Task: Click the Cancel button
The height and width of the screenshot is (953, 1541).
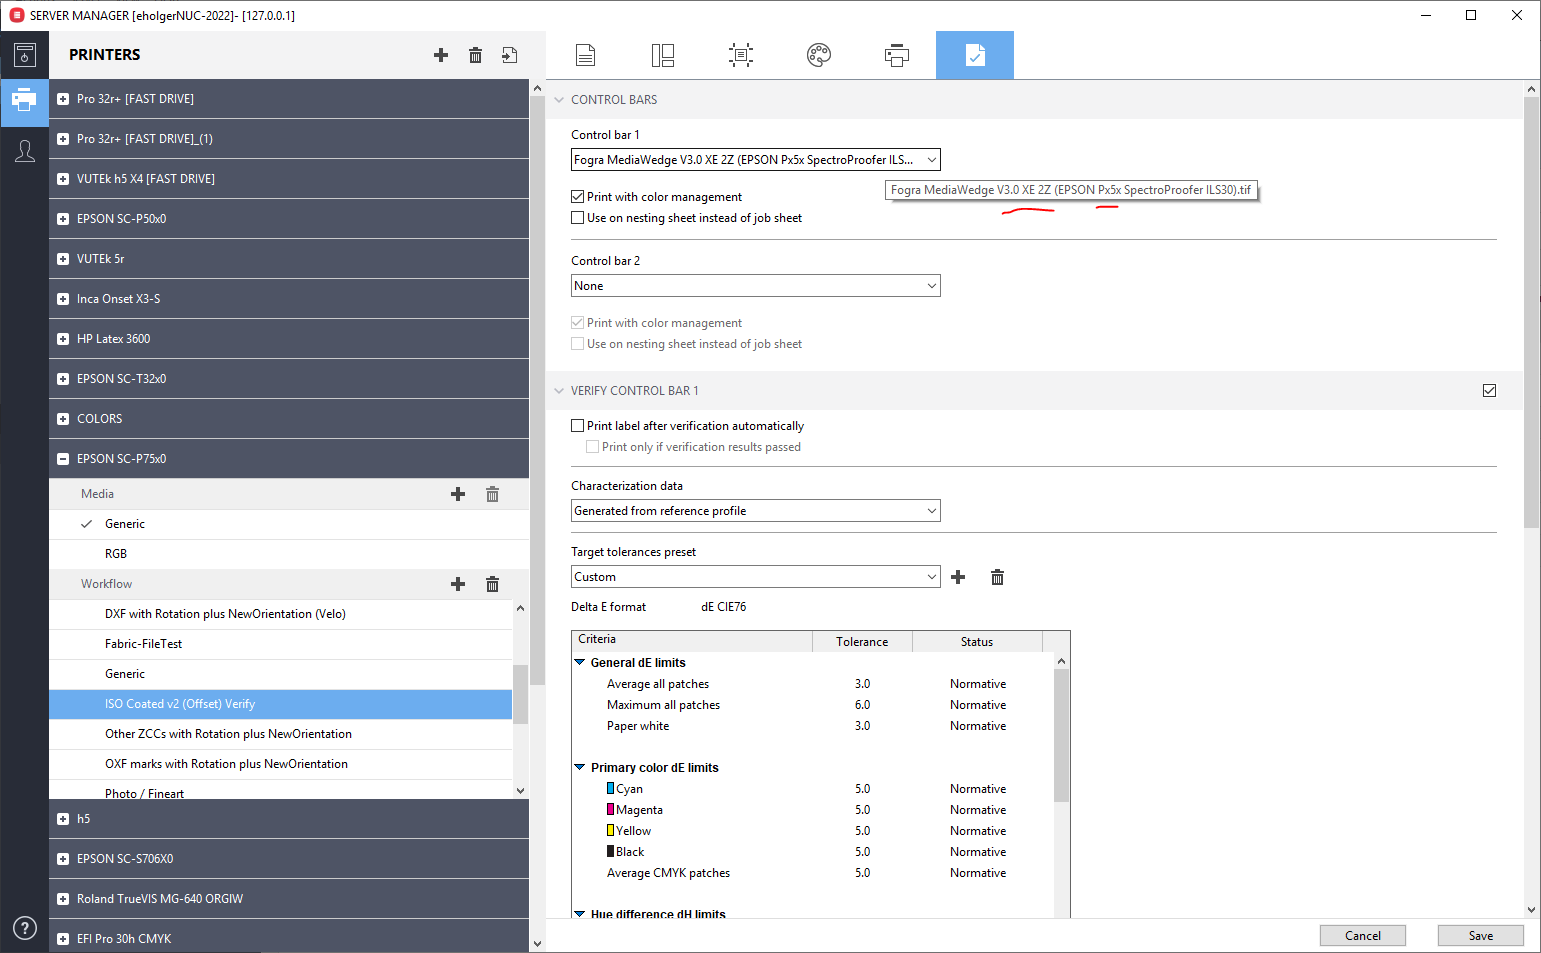Action: click(1363, 936)
